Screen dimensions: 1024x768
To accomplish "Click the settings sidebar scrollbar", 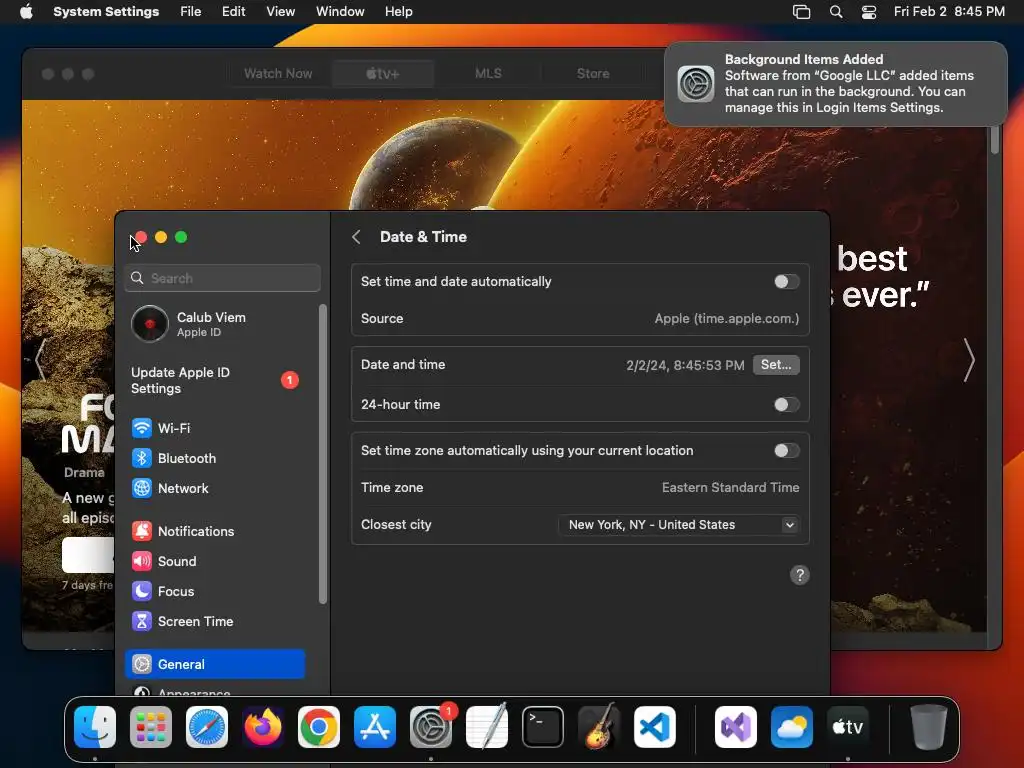I will (x=322, y=455).
